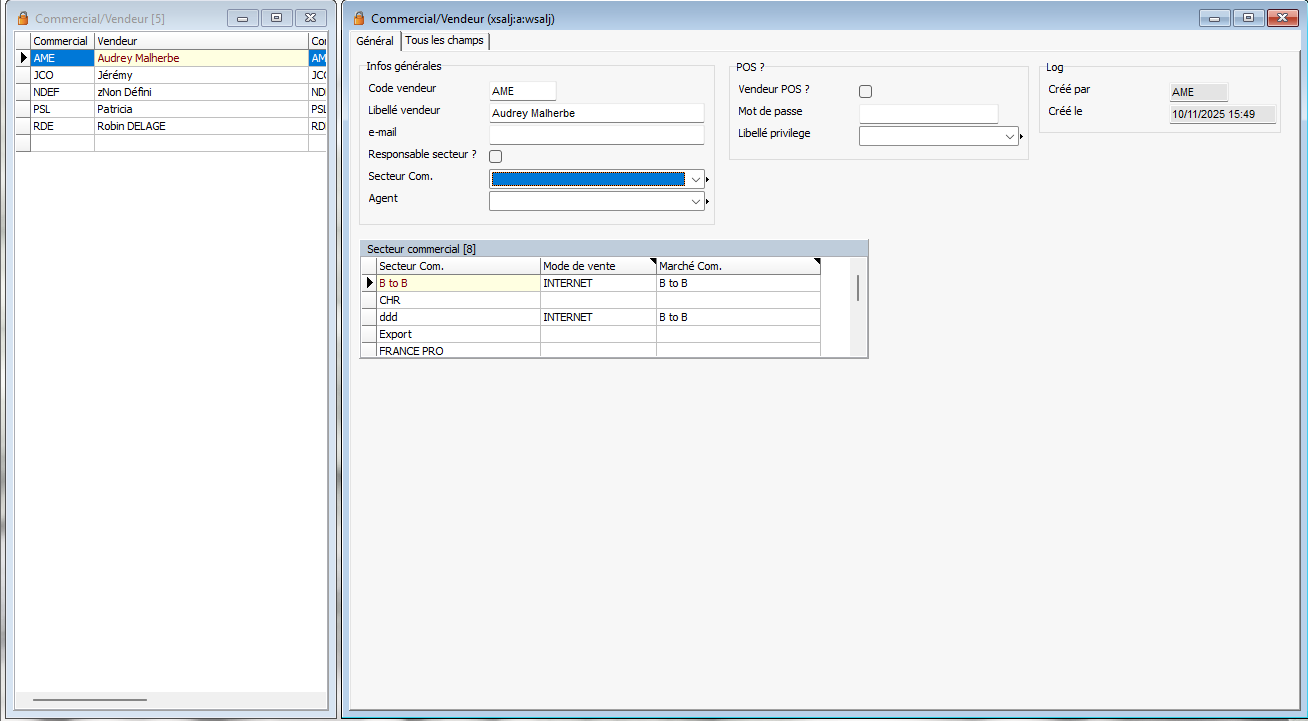Toggle the Responsable secteur ? checkbox

[495, 156]
